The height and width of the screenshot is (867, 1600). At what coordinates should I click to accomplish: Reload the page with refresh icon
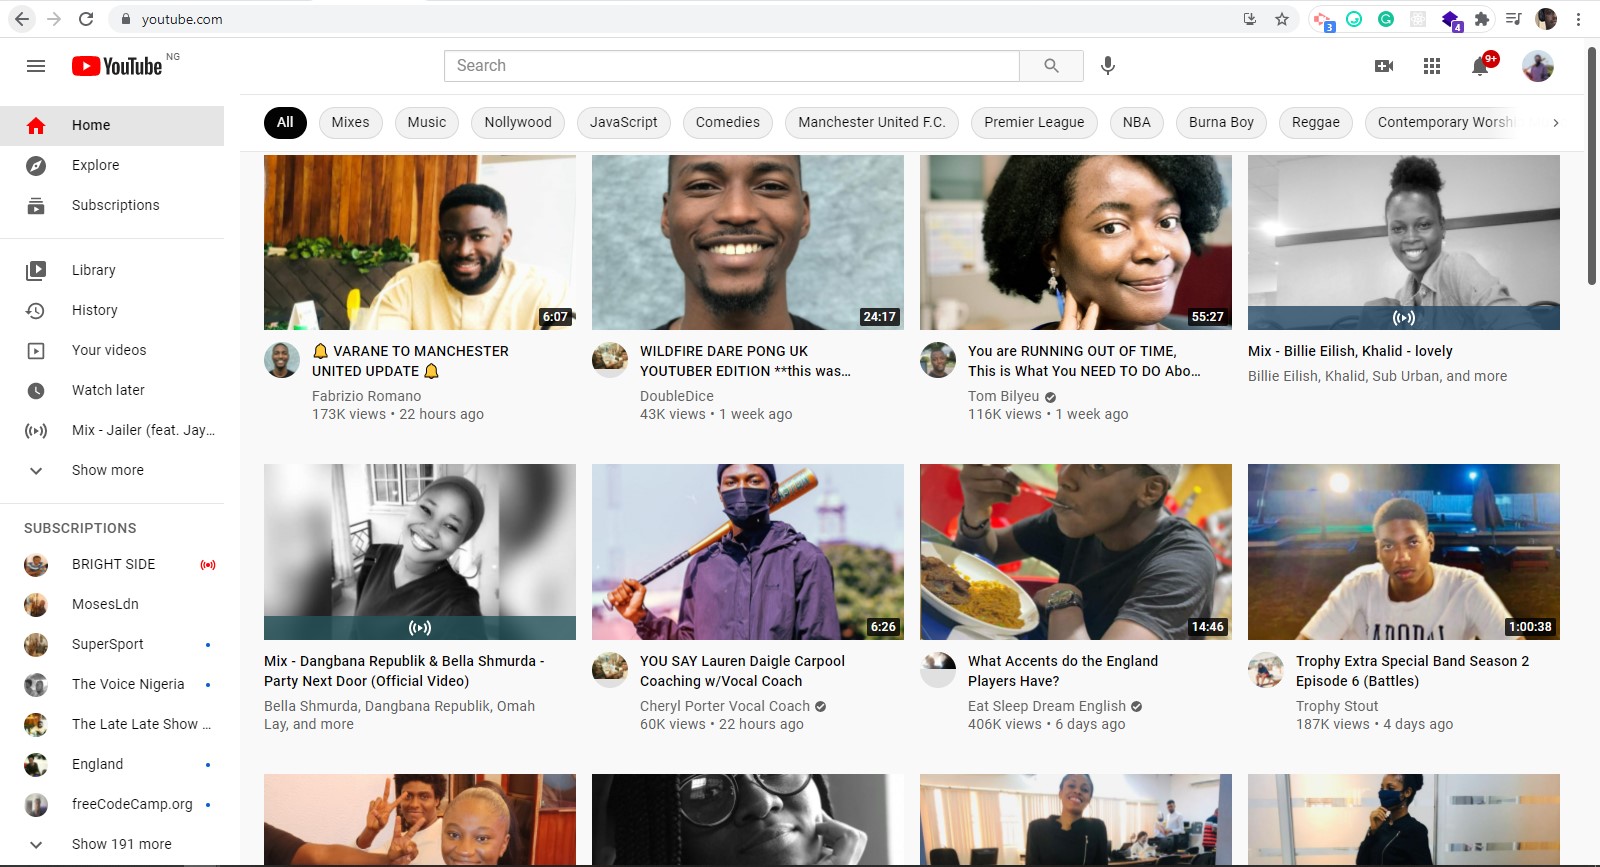pos(86,19)
